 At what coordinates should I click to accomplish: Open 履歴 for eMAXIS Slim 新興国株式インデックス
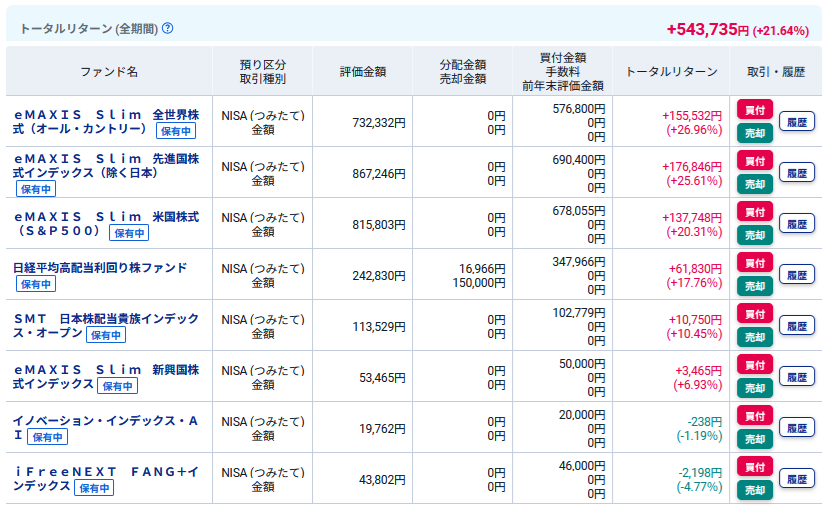[x=797, y=377]
